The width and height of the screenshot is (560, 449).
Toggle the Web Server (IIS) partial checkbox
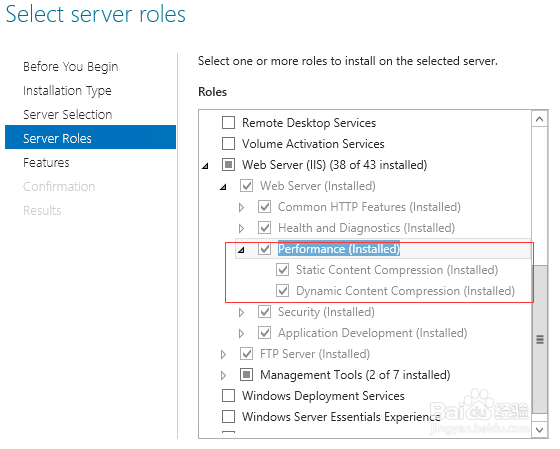coord(228,165)
